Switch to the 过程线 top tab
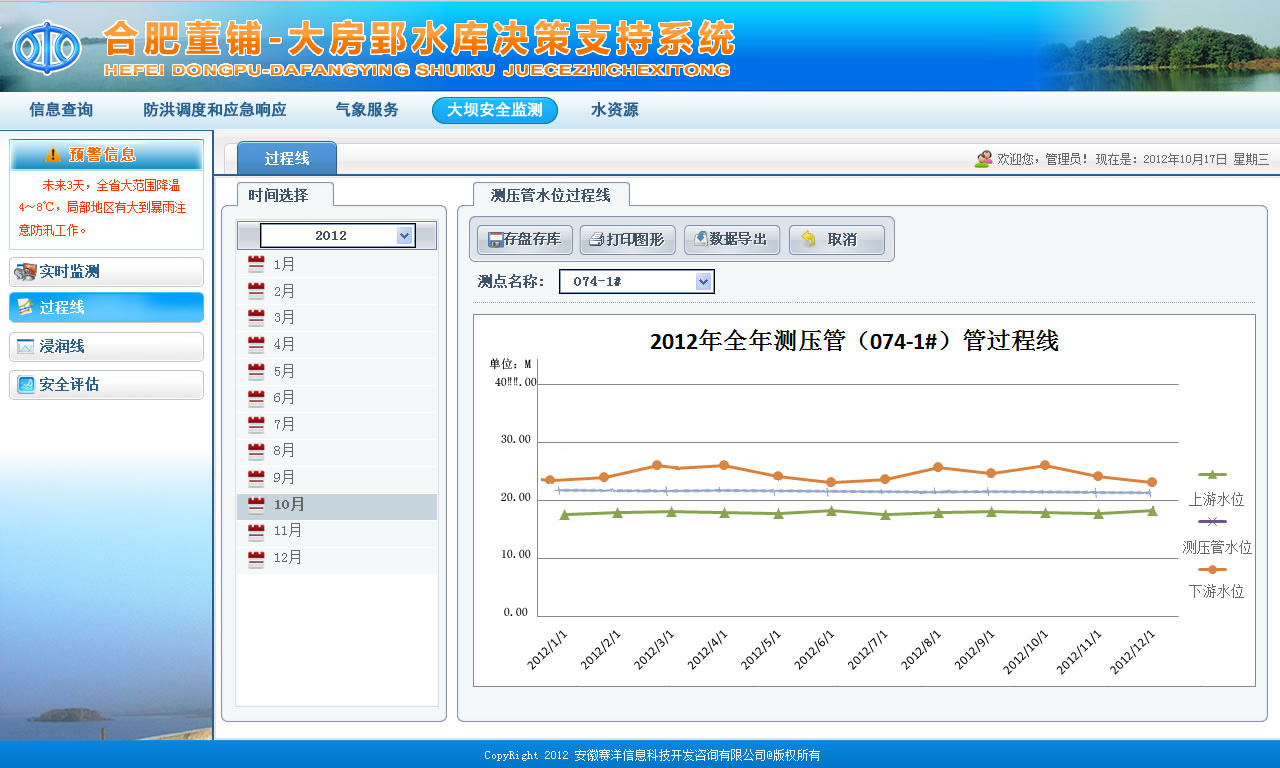1280x768 pixels. 287,158
